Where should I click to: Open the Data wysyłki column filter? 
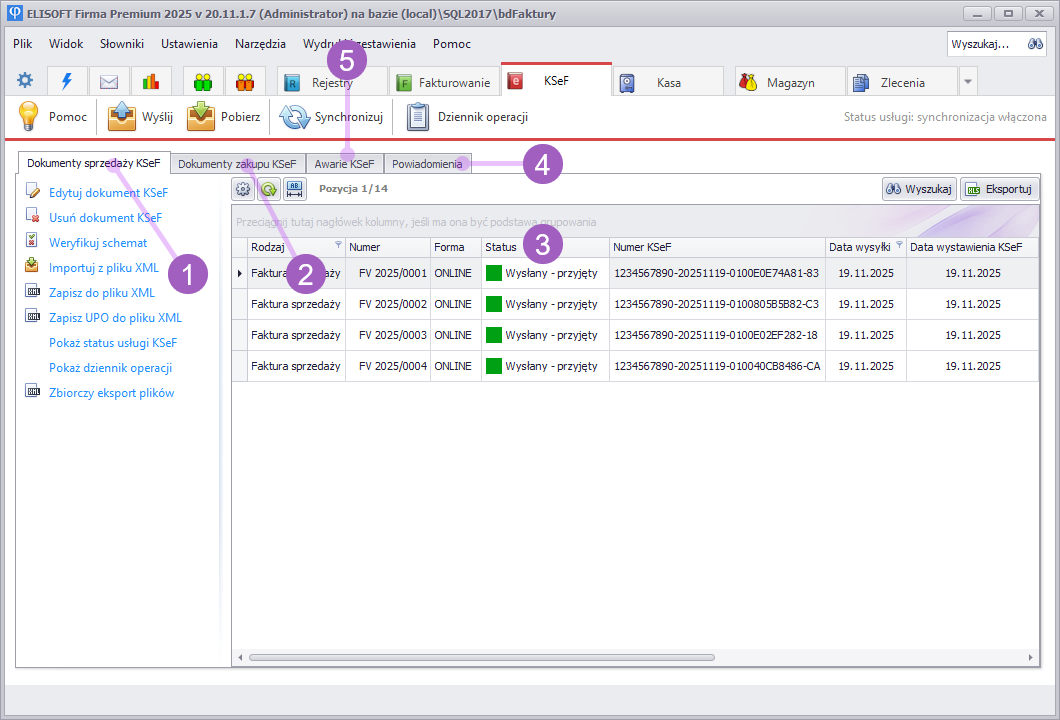(899, 245)
